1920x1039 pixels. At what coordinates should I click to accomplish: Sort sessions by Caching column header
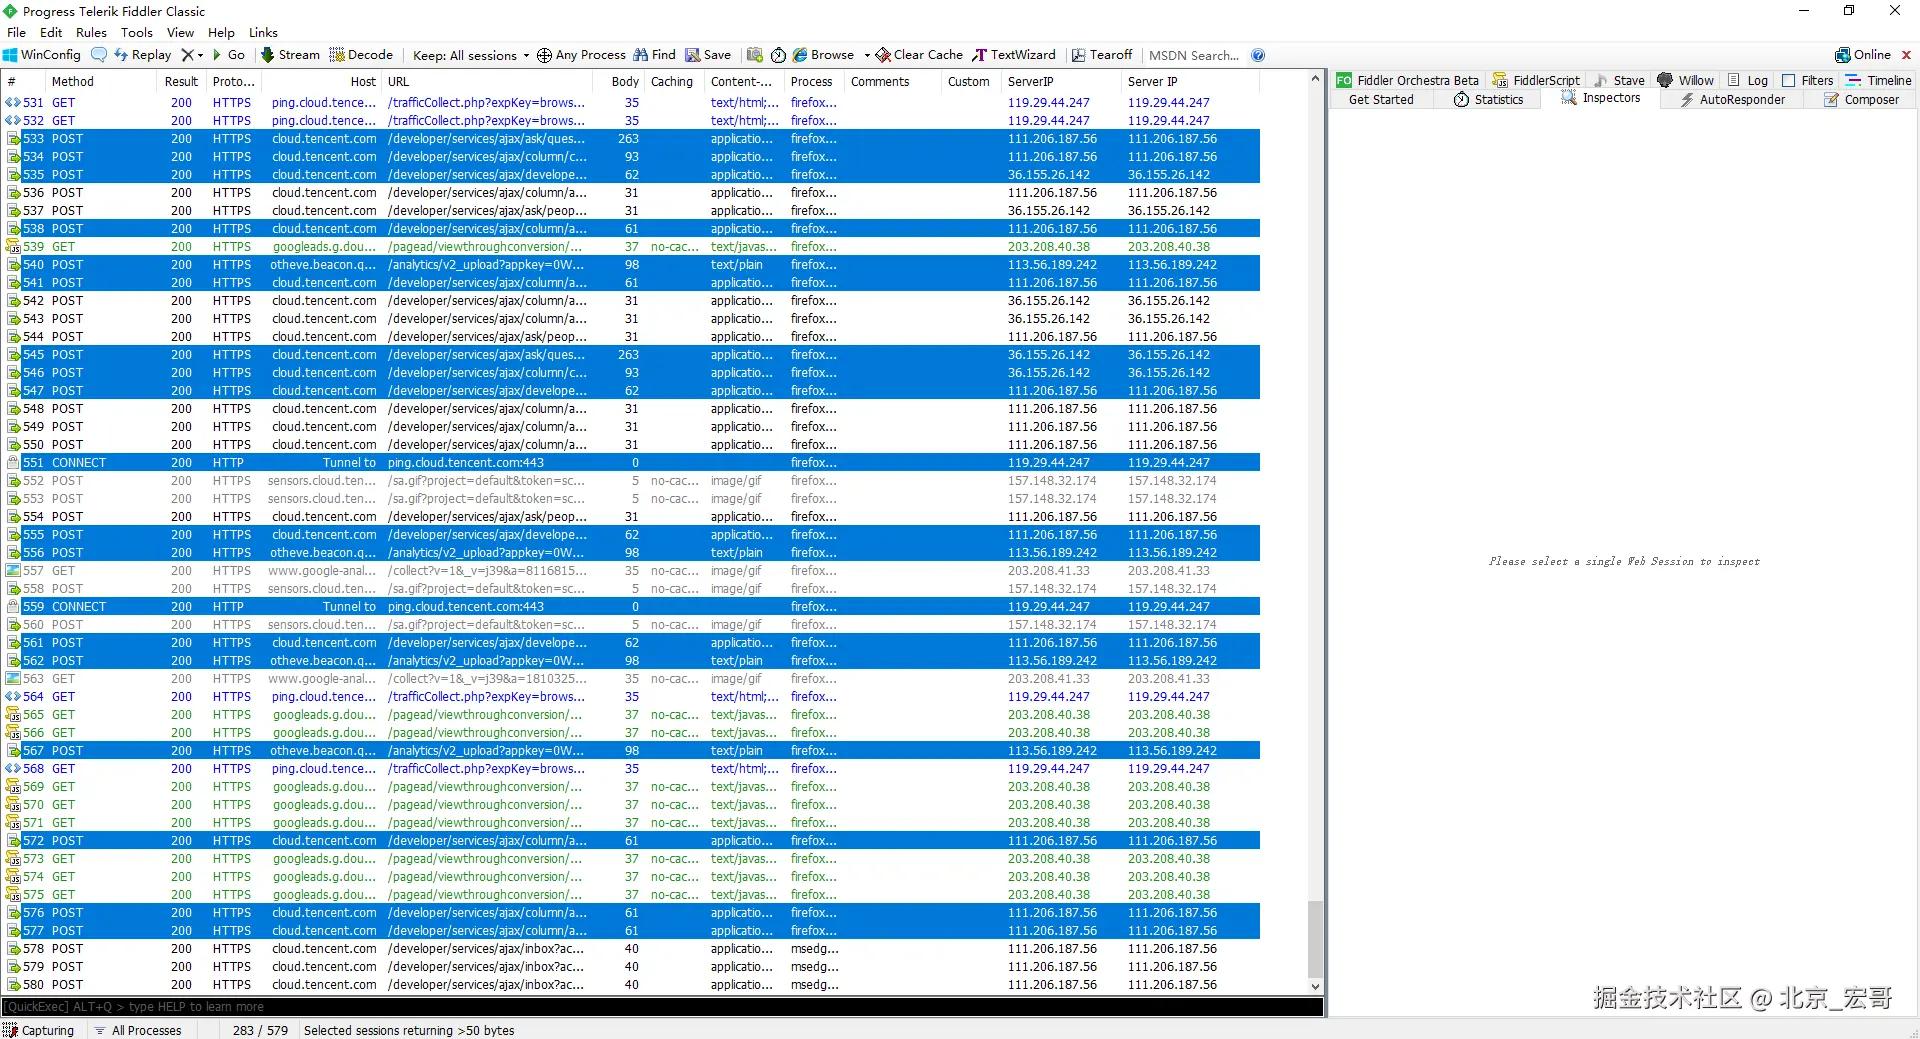pyautogui.click(x=672, y=82)
